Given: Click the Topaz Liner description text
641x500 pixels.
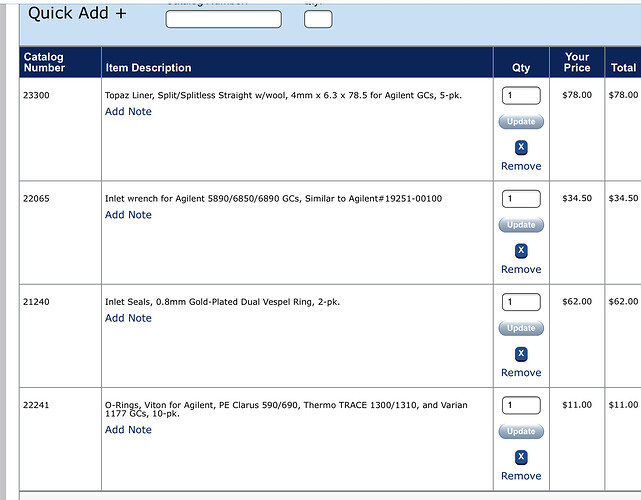Looking at the screenshot, I should [283, 95].
